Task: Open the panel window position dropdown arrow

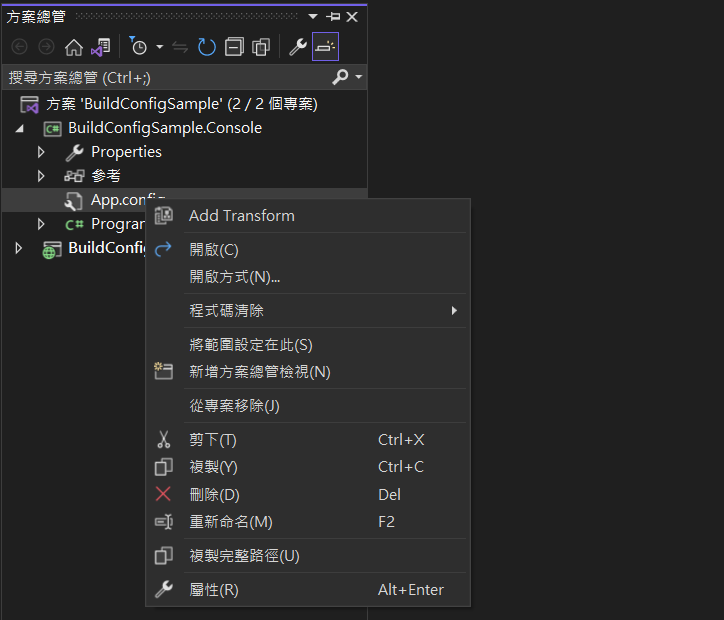Action: click(x=314, y=17)
